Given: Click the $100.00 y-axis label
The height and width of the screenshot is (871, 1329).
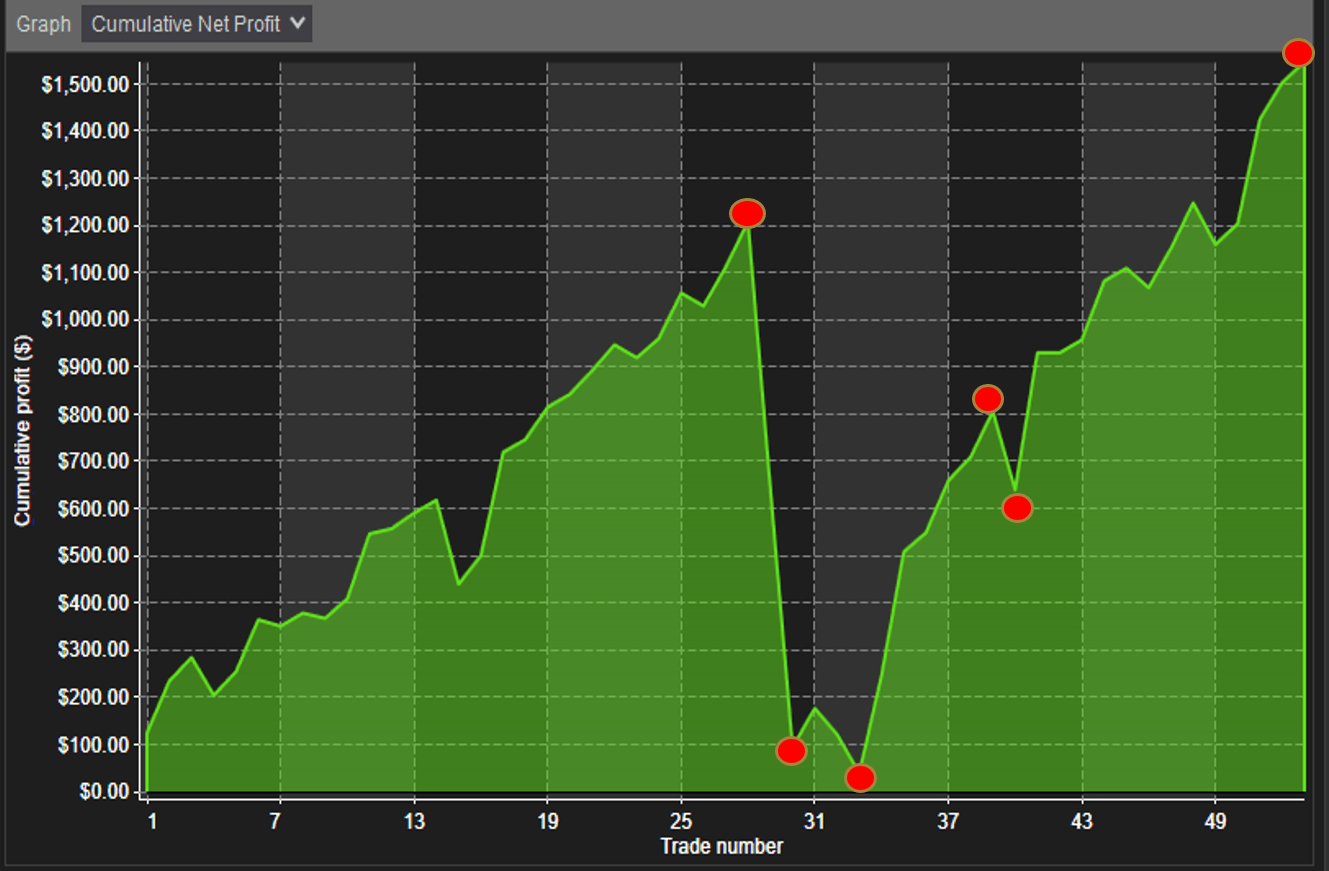Looking at the screenshot, I should 93,745.
